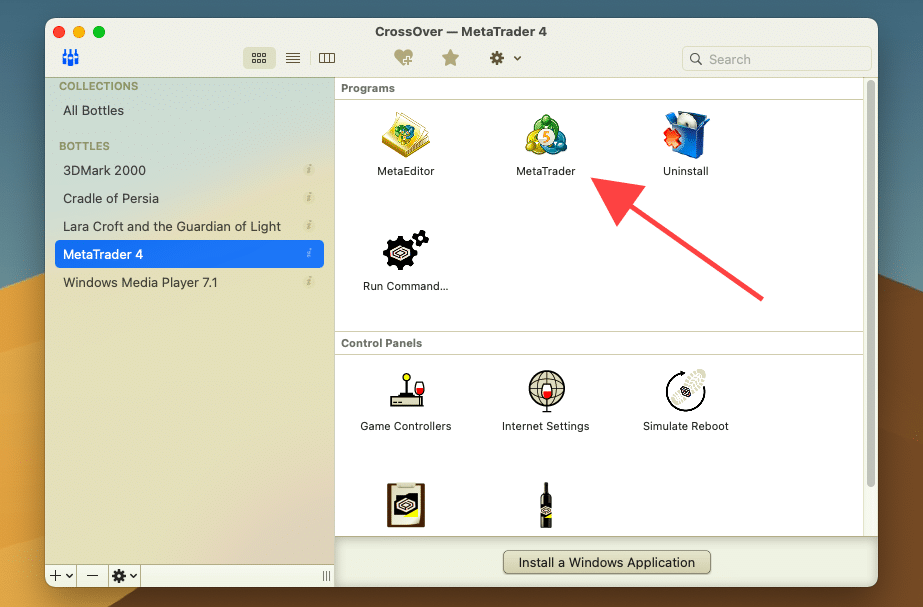Viewport: 923px width, 607px height.
Task: Select the Cradle of Persia bottle
Action: (111, 198)
